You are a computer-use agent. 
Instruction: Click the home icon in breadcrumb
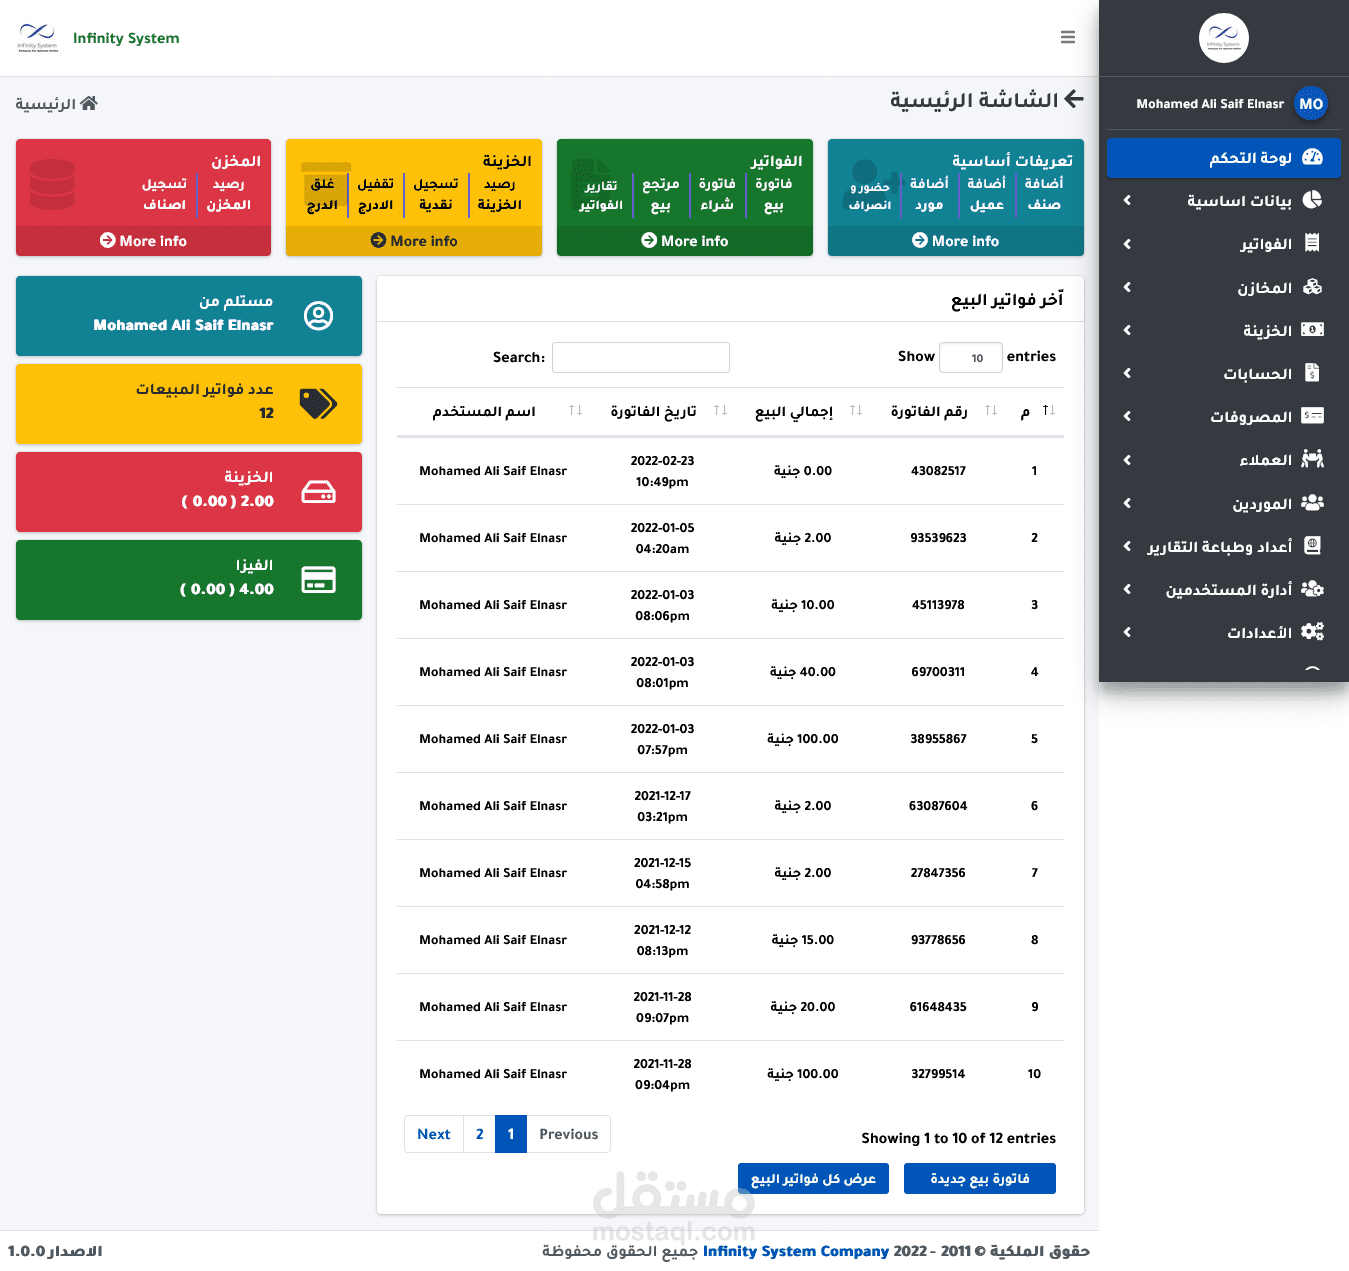pyautogui.click(x=89, y=103)
